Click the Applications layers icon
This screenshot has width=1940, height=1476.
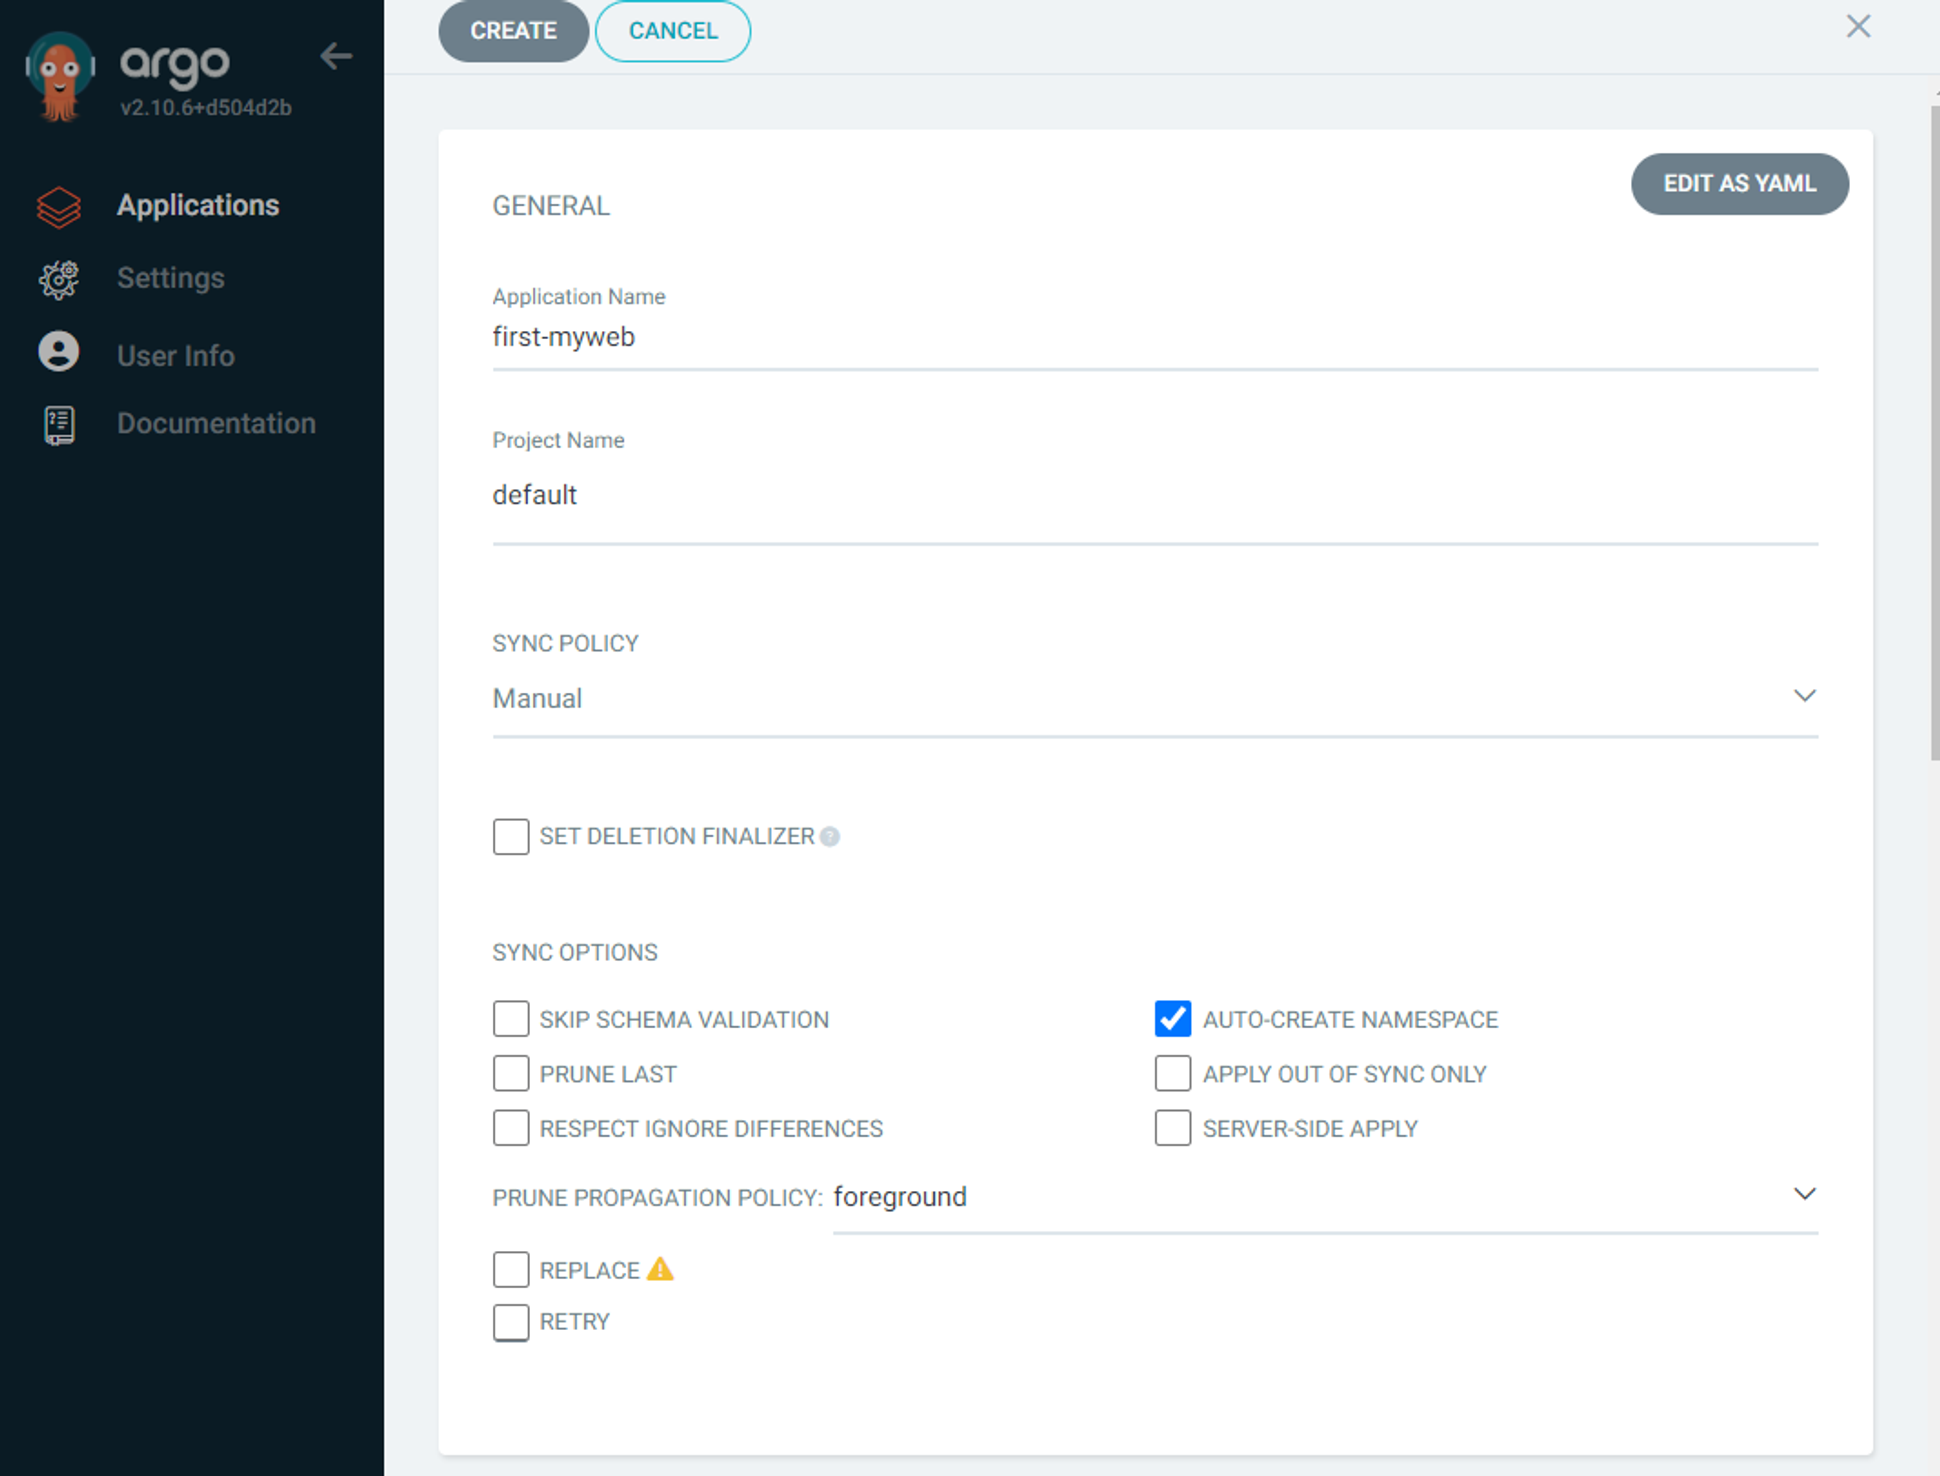point(59,207)
